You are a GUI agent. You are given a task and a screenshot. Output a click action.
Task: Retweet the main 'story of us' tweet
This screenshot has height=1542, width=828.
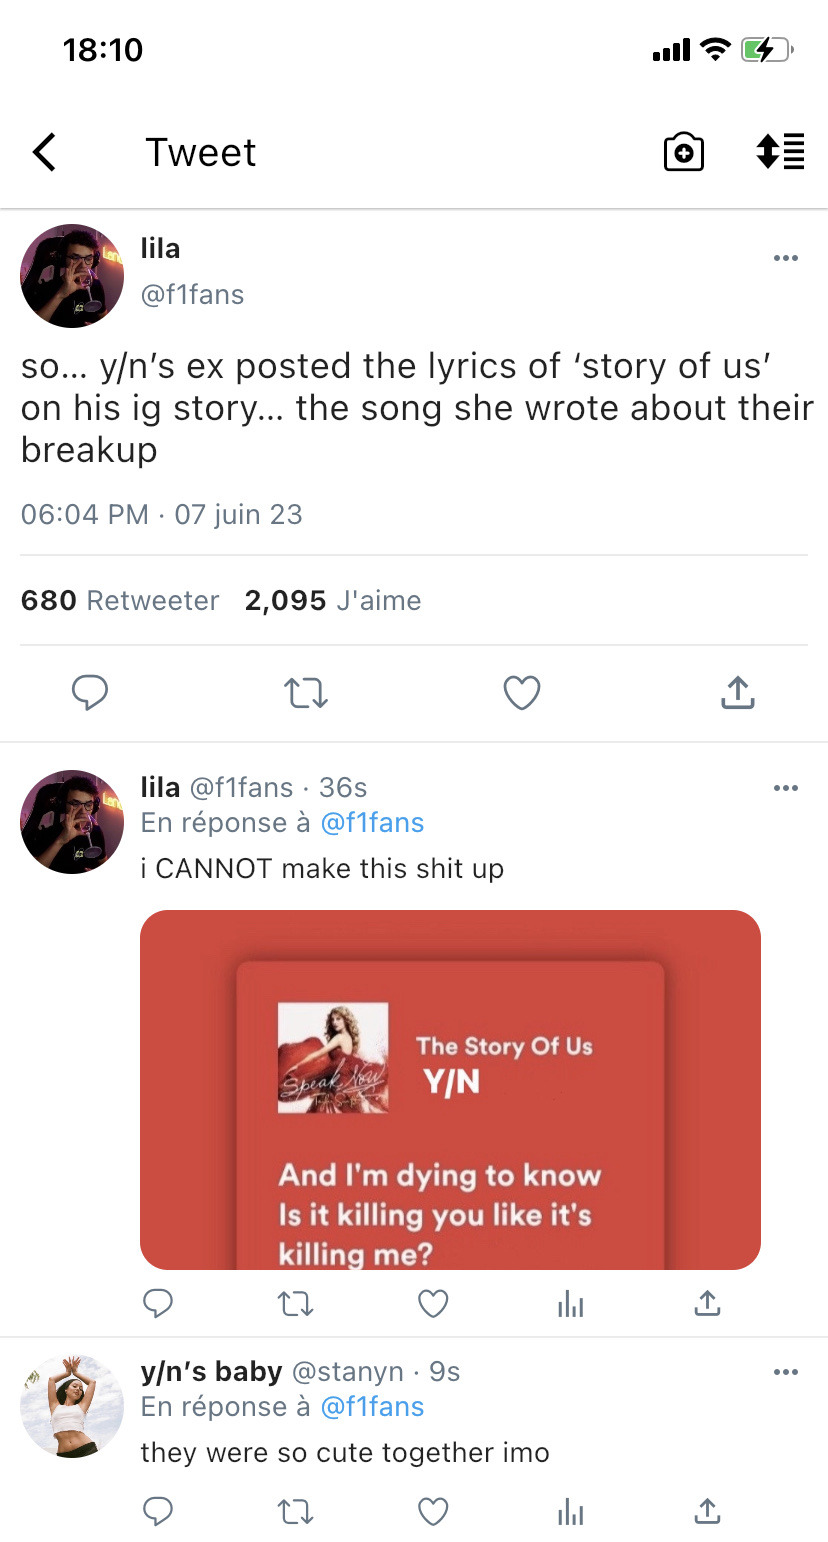tap(306, 692)
